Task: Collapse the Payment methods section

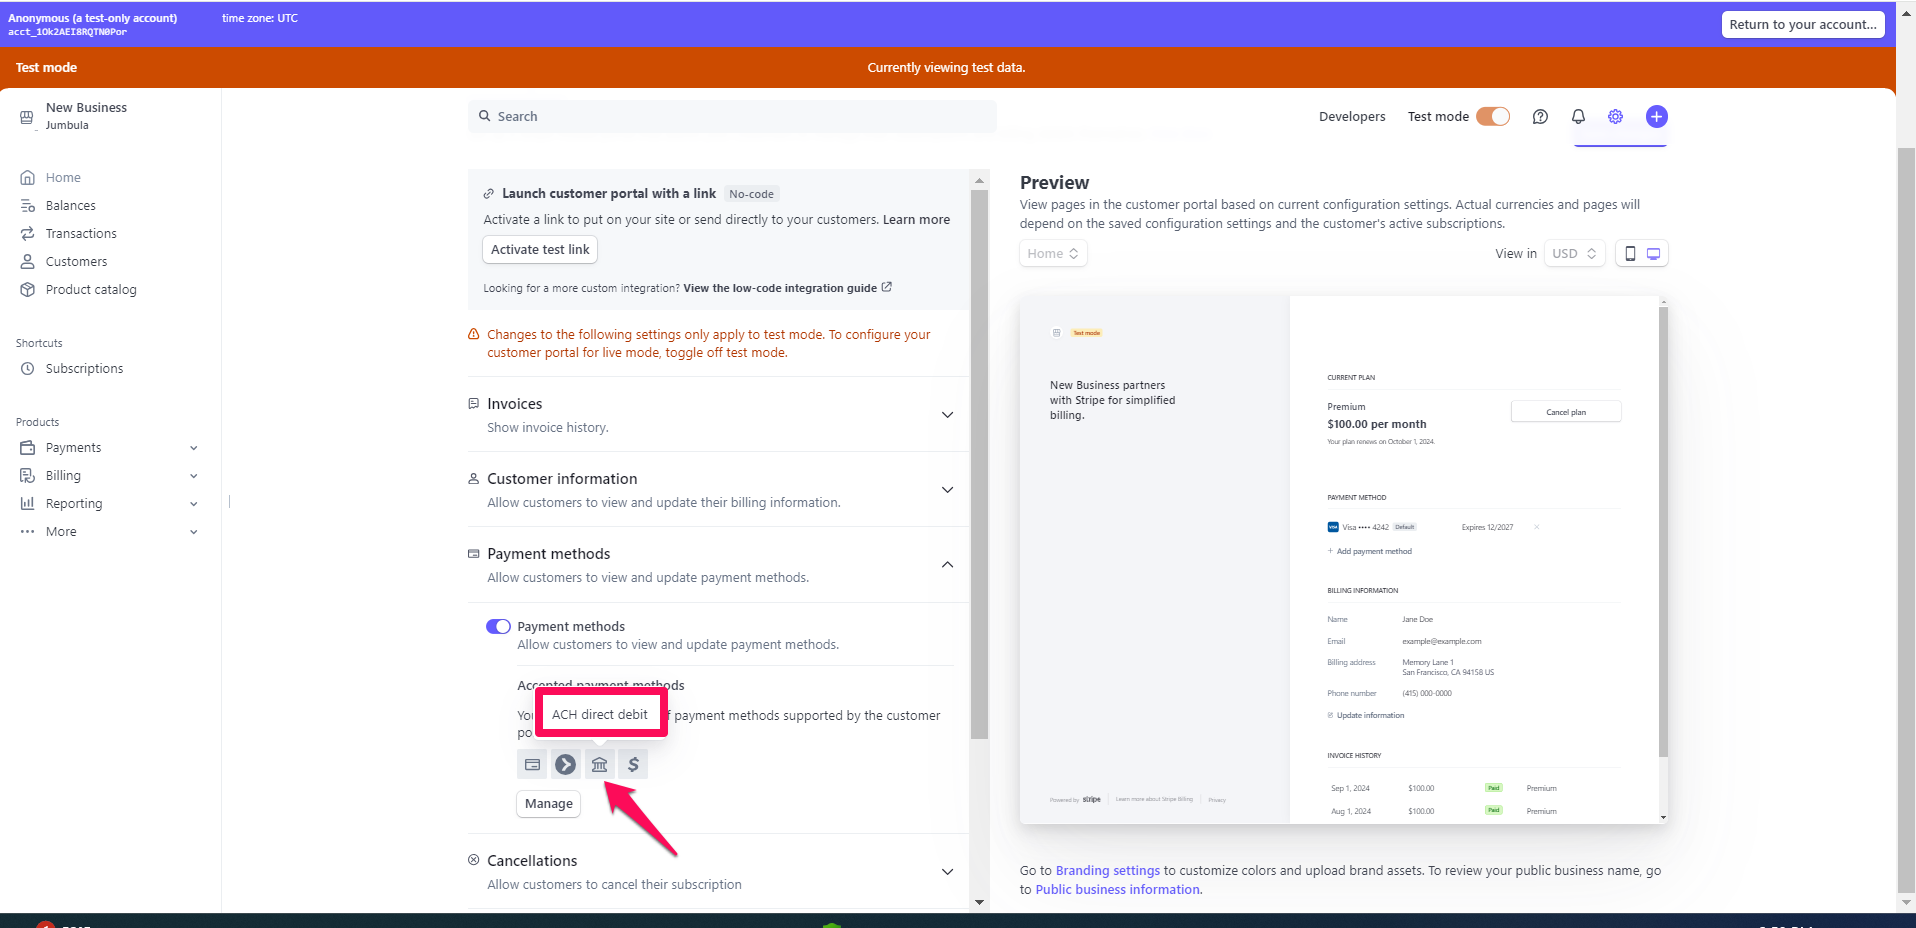Action: pos(947,564)
